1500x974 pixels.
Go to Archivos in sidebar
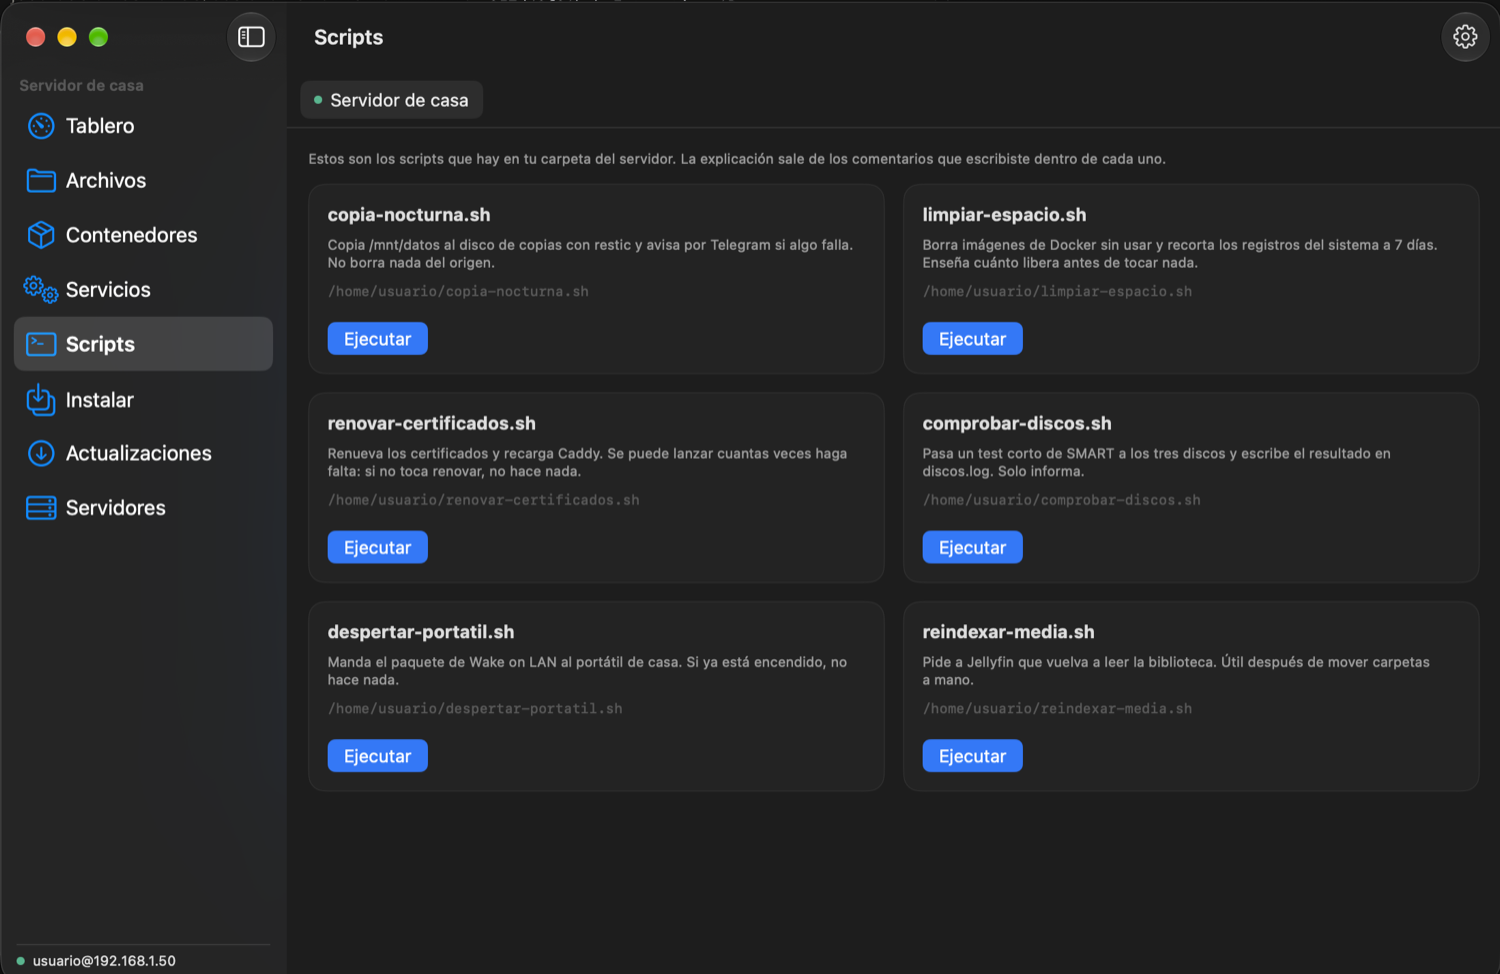(143, 180)
